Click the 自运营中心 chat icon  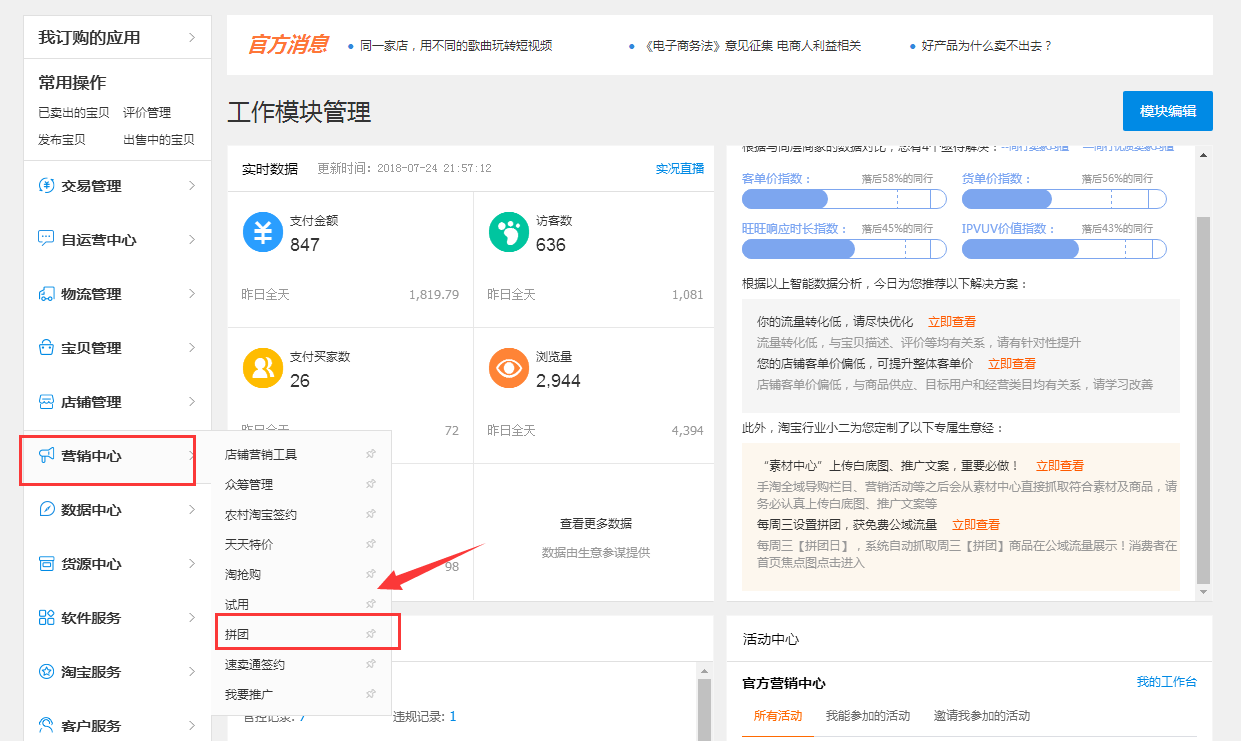pos(46,239)
